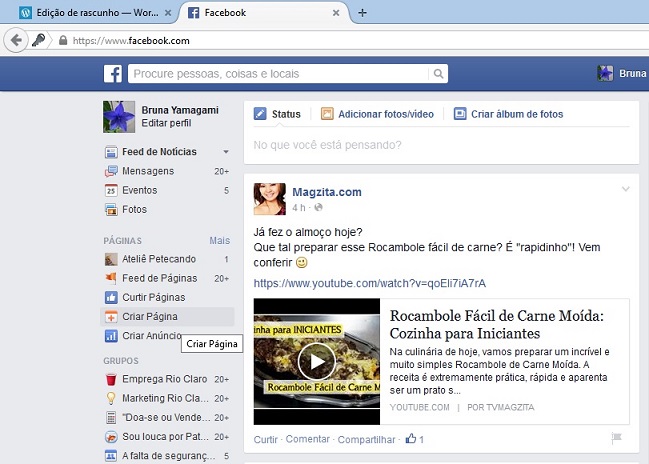Click the report flag icon on post
The image size is (649, 464).
coord(616,438)
